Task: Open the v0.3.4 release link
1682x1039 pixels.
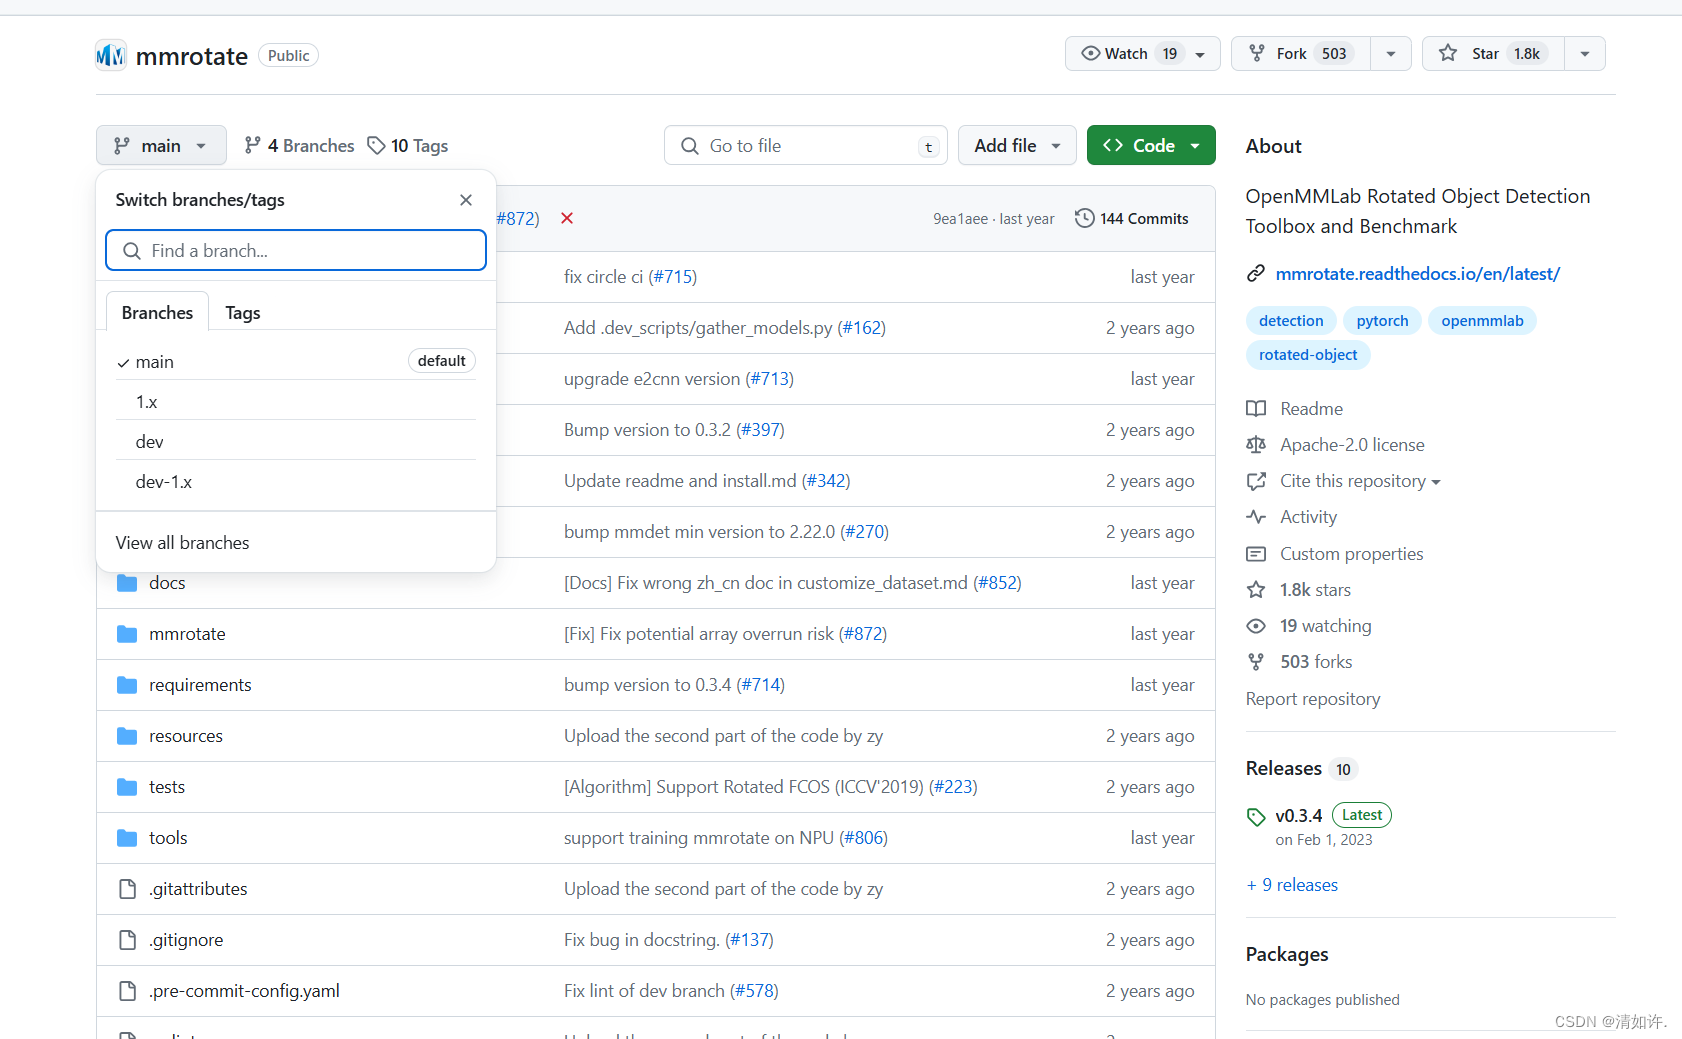Action: point(1299,816)
